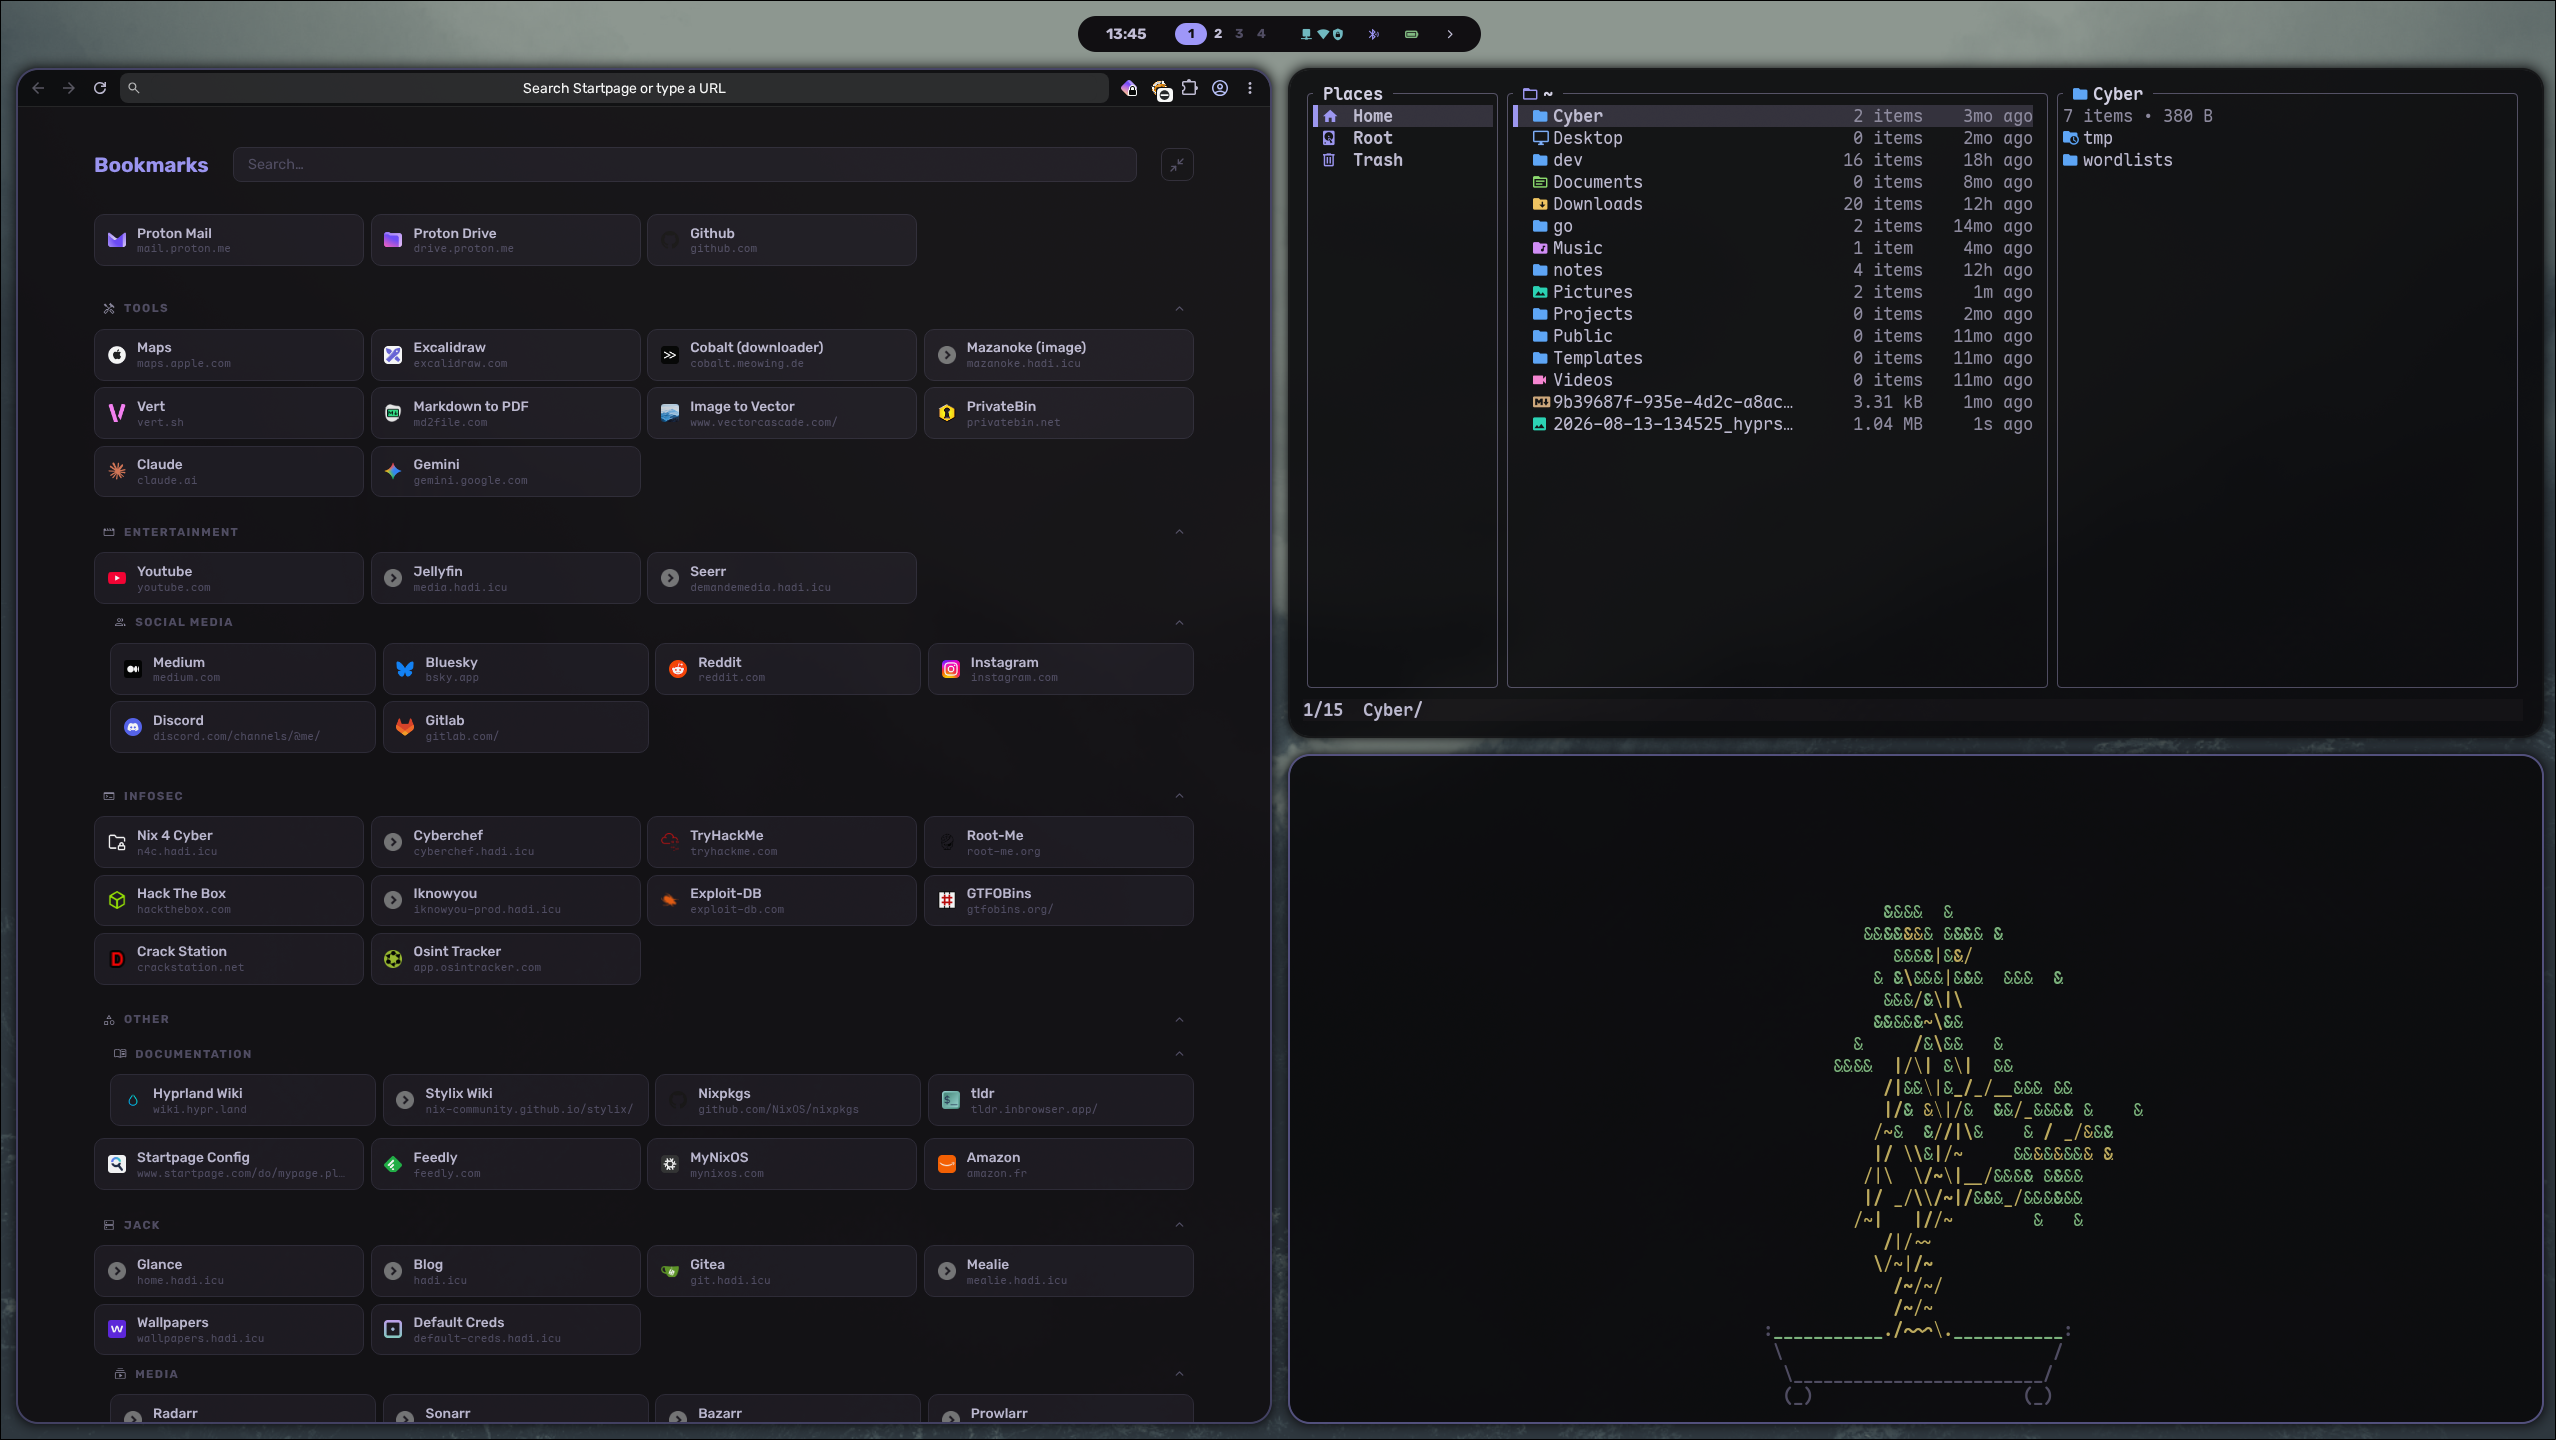Click the Wallpapers bookmark icon
The width and height of the screenshot is (2556, 1440).
pos(117,1329)
